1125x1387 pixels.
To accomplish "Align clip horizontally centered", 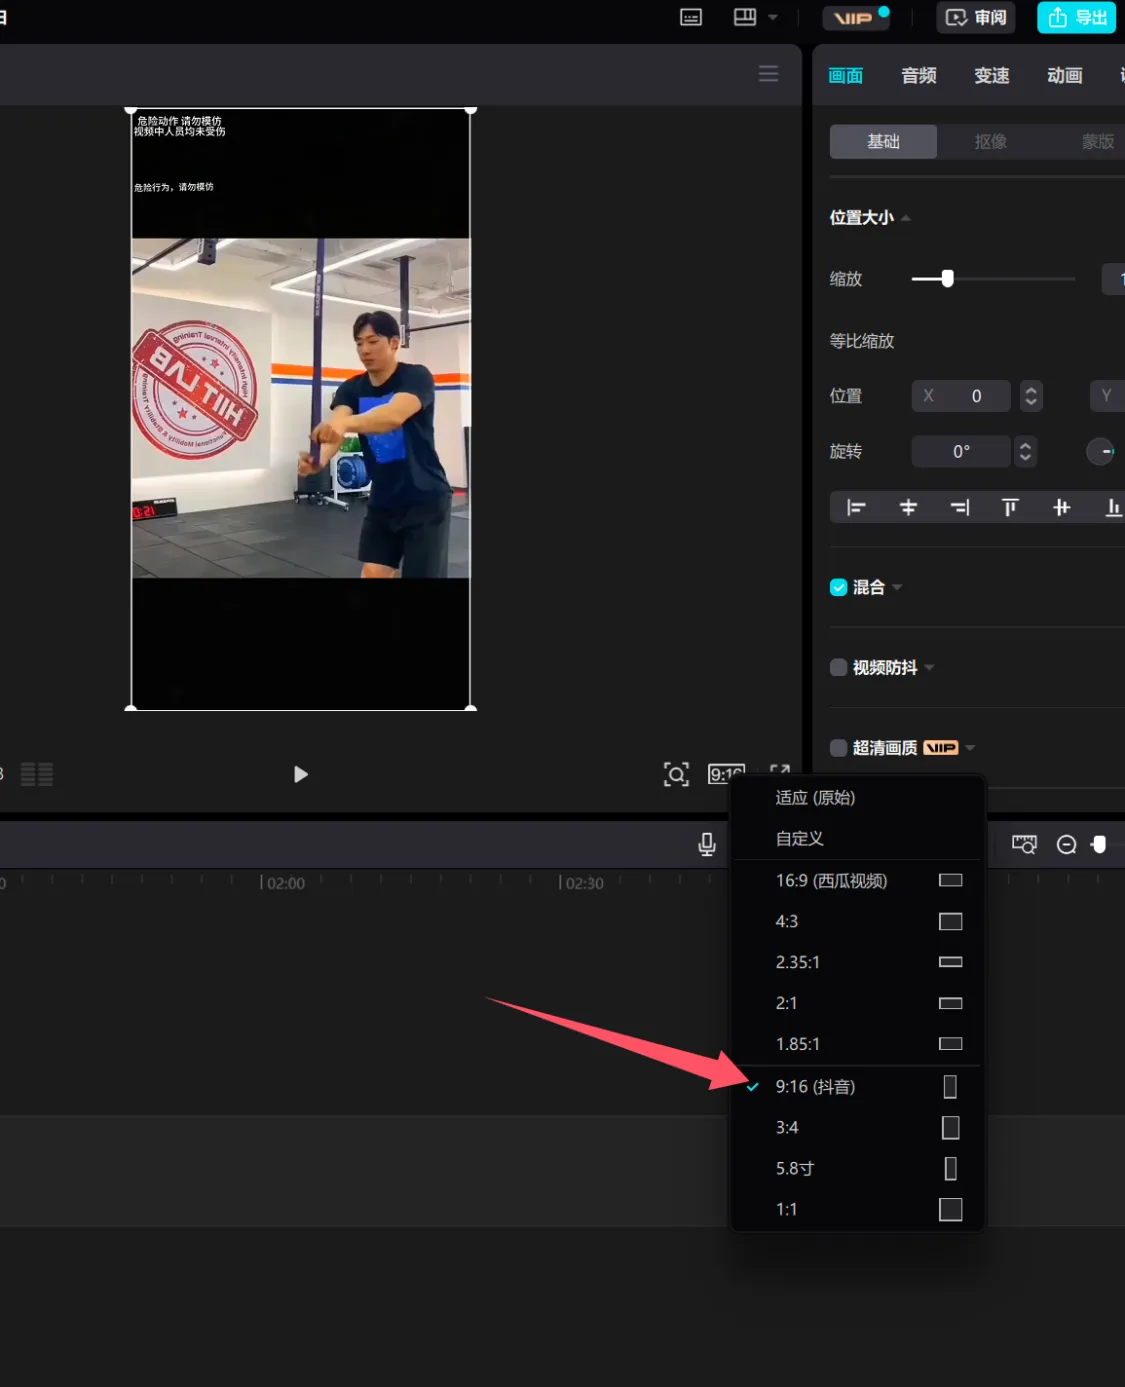I will [x=908, y=508].
